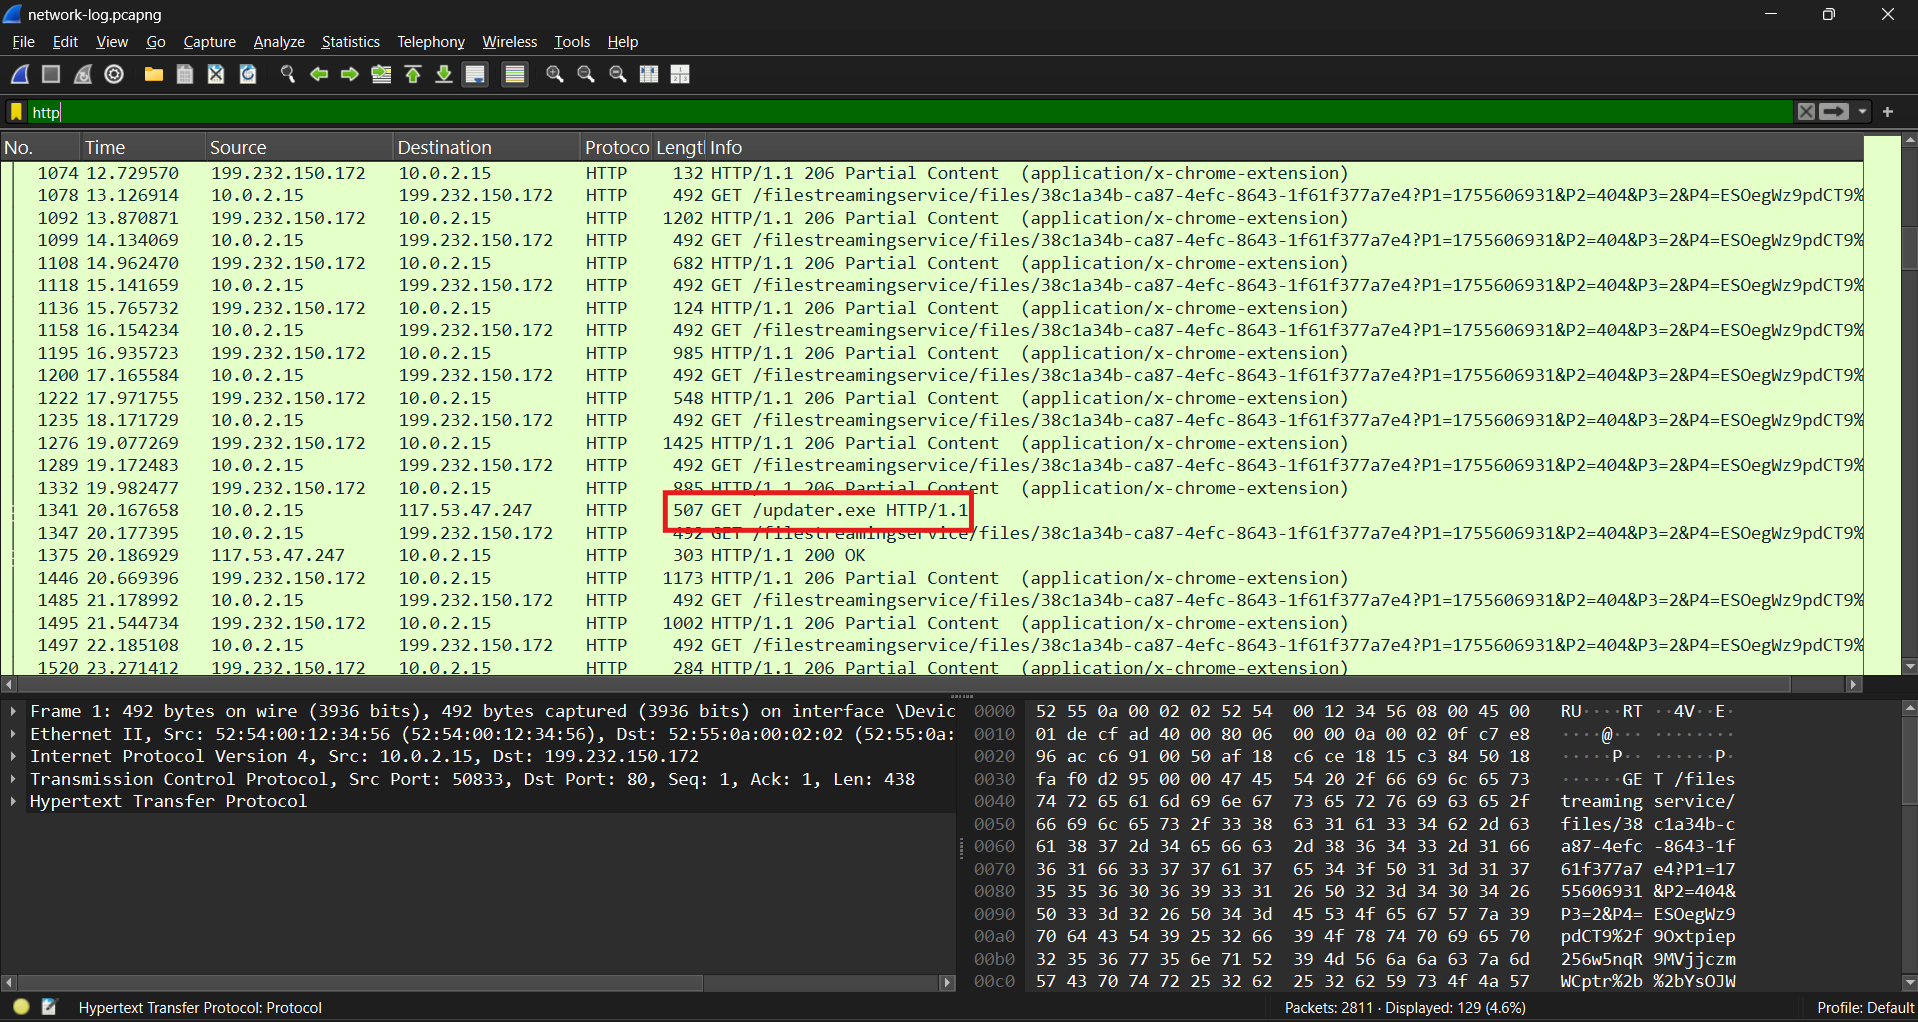
Task: Click the display filter bookmark icon
Action: tap(16, 112)
